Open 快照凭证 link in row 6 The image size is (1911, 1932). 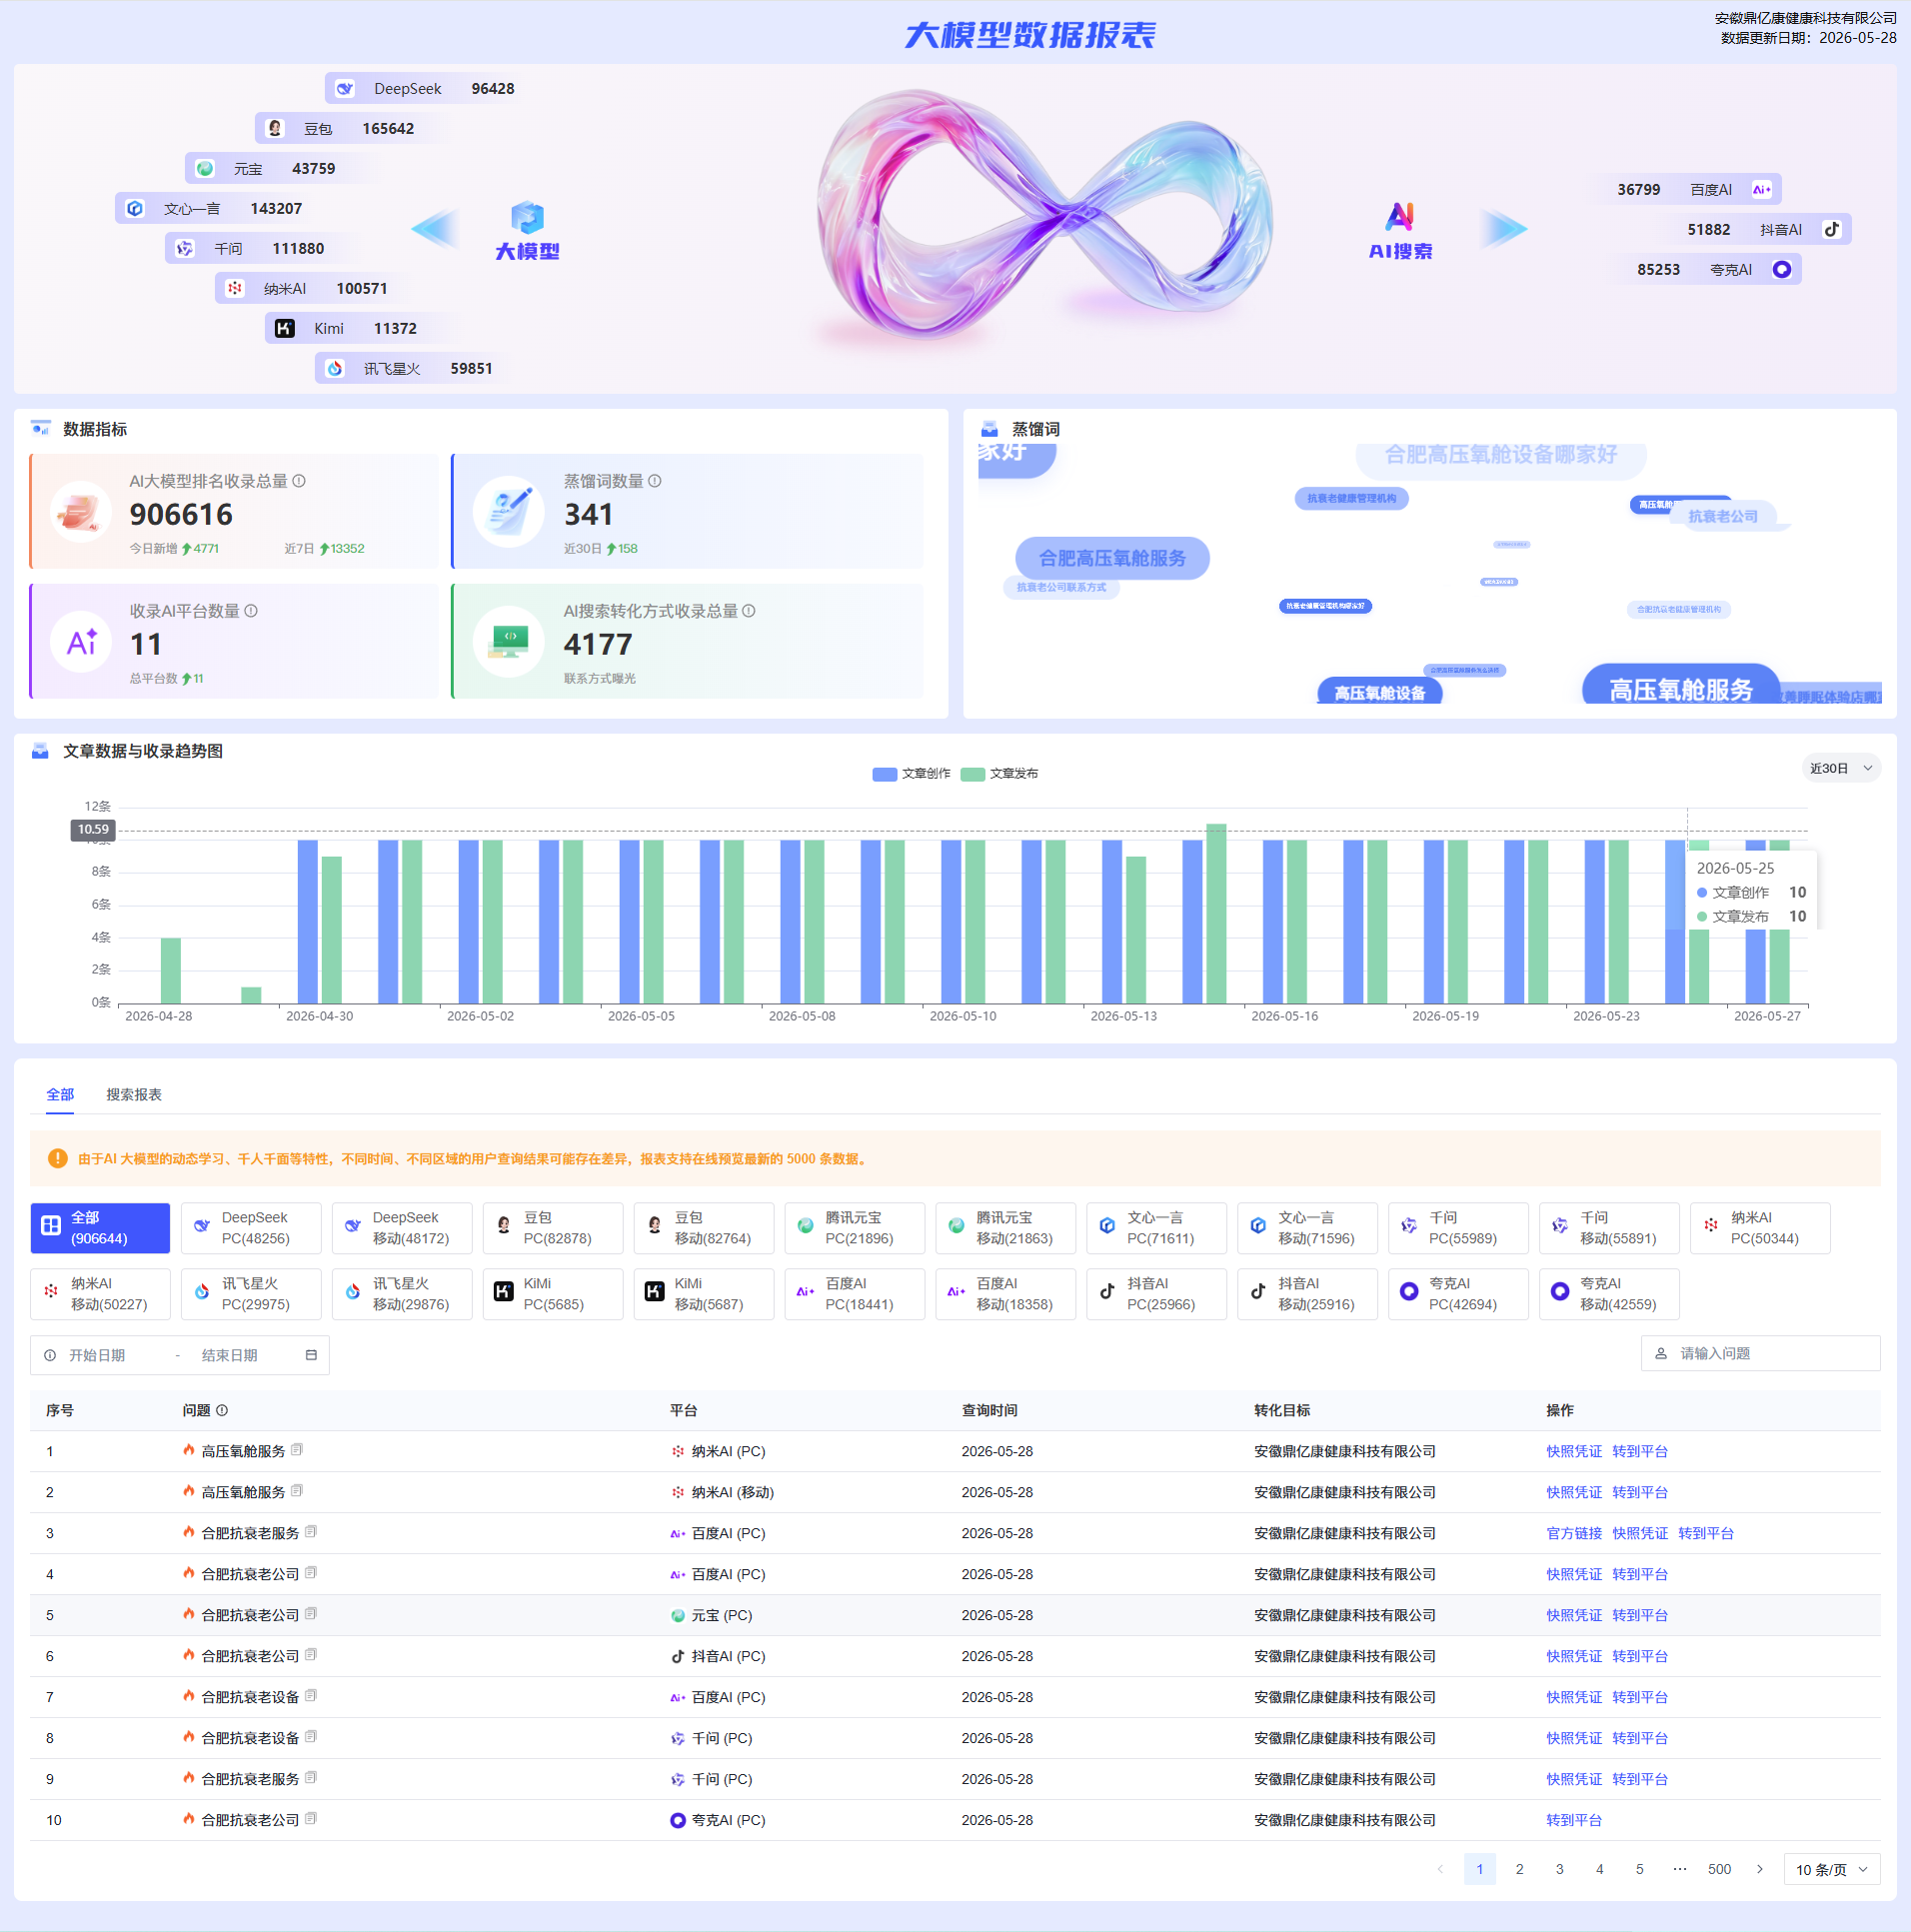point(1574,1656)
